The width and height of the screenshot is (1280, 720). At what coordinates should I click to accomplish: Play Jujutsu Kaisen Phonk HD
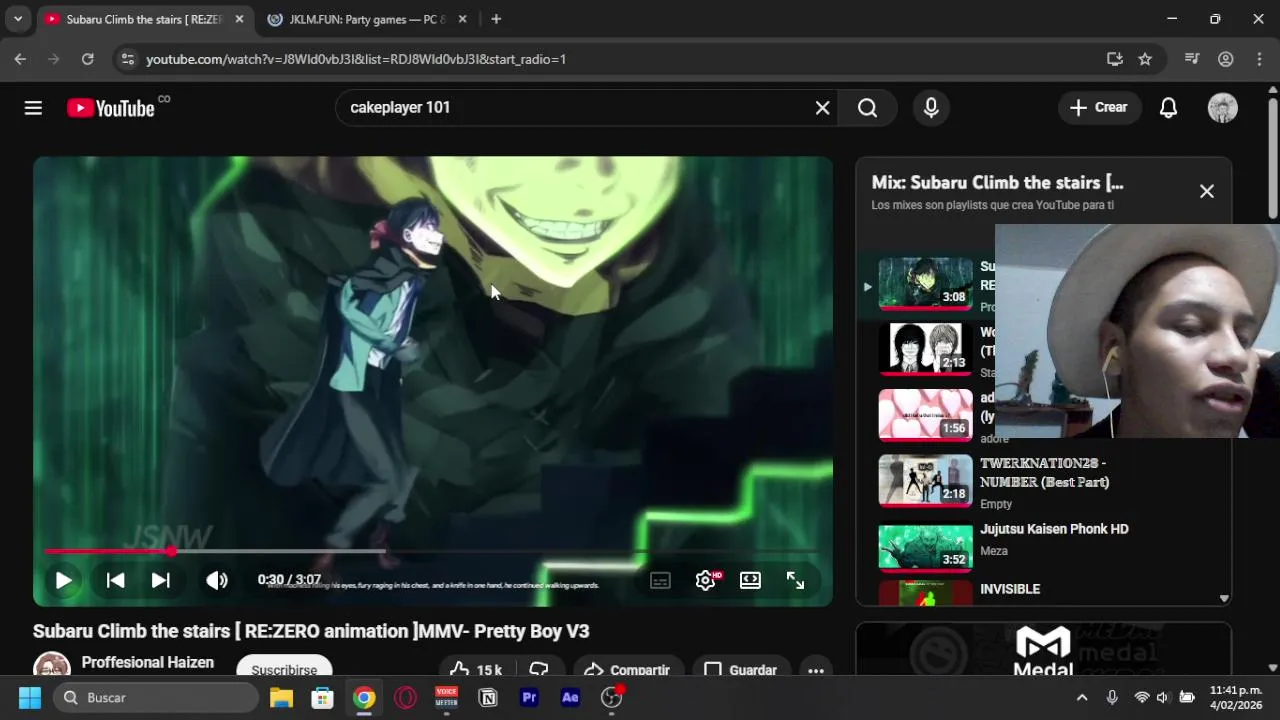click(1054, 529)
